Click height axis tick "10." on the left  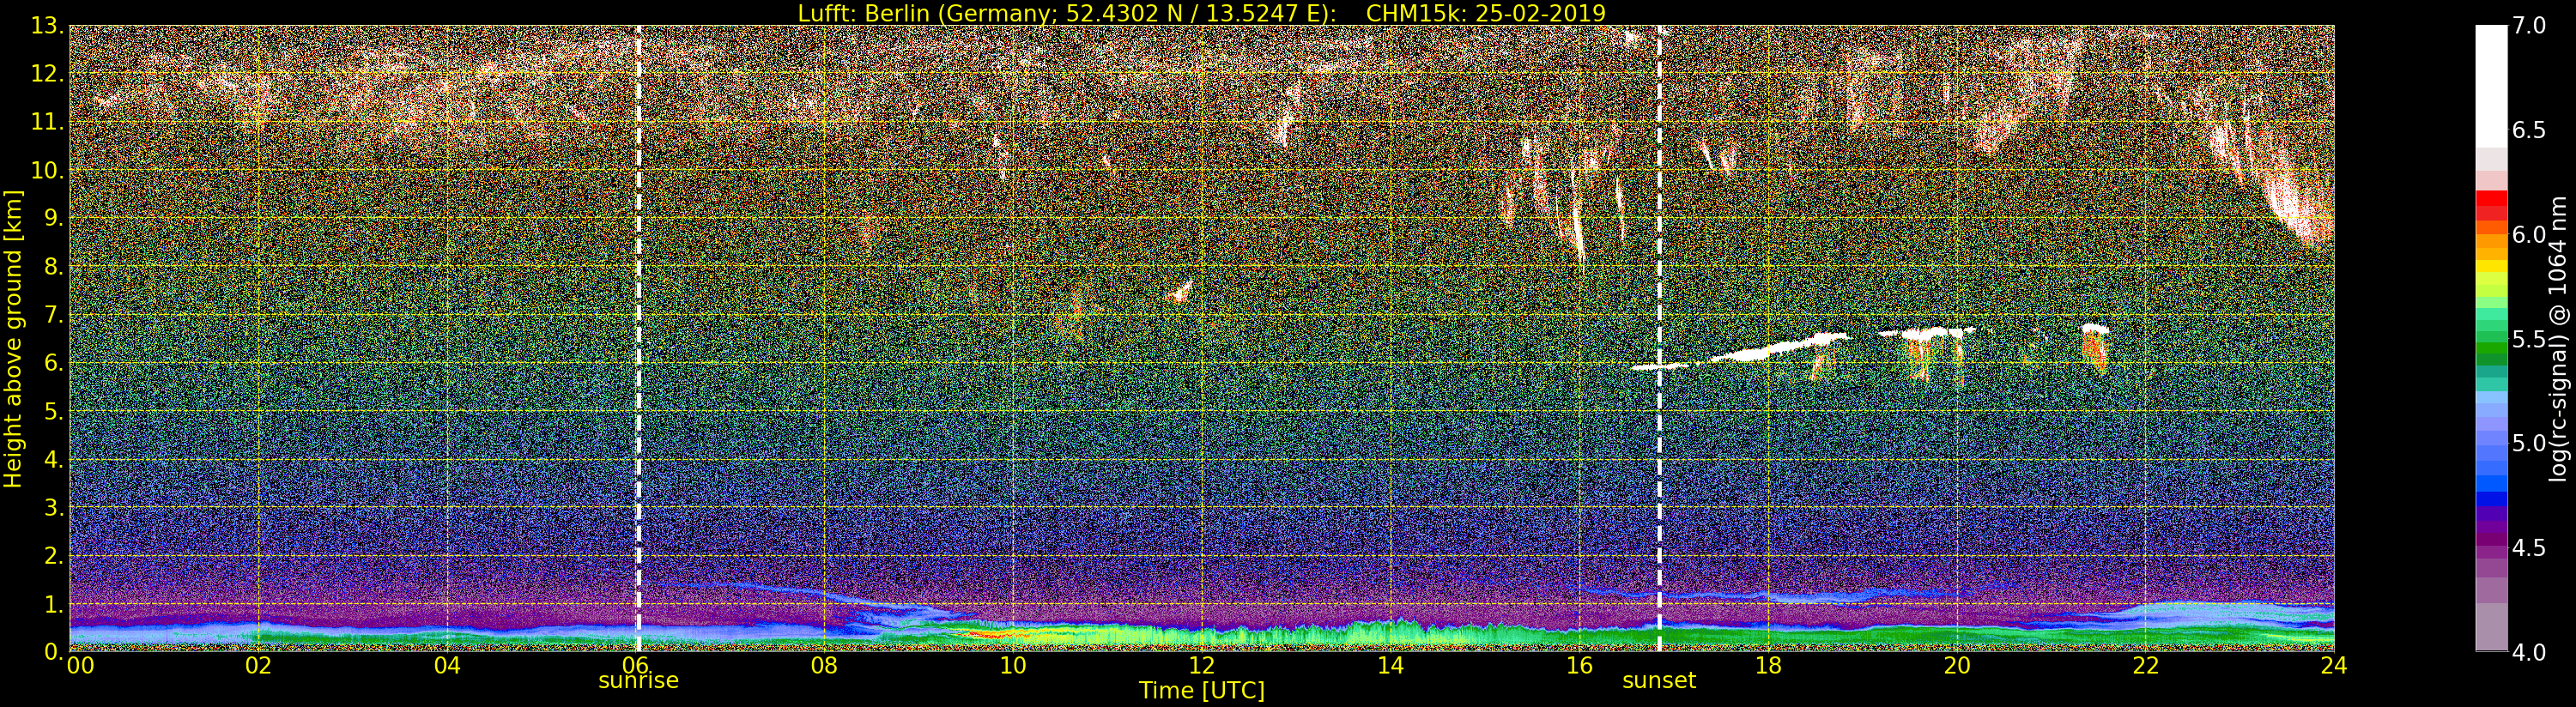(48, 170)
